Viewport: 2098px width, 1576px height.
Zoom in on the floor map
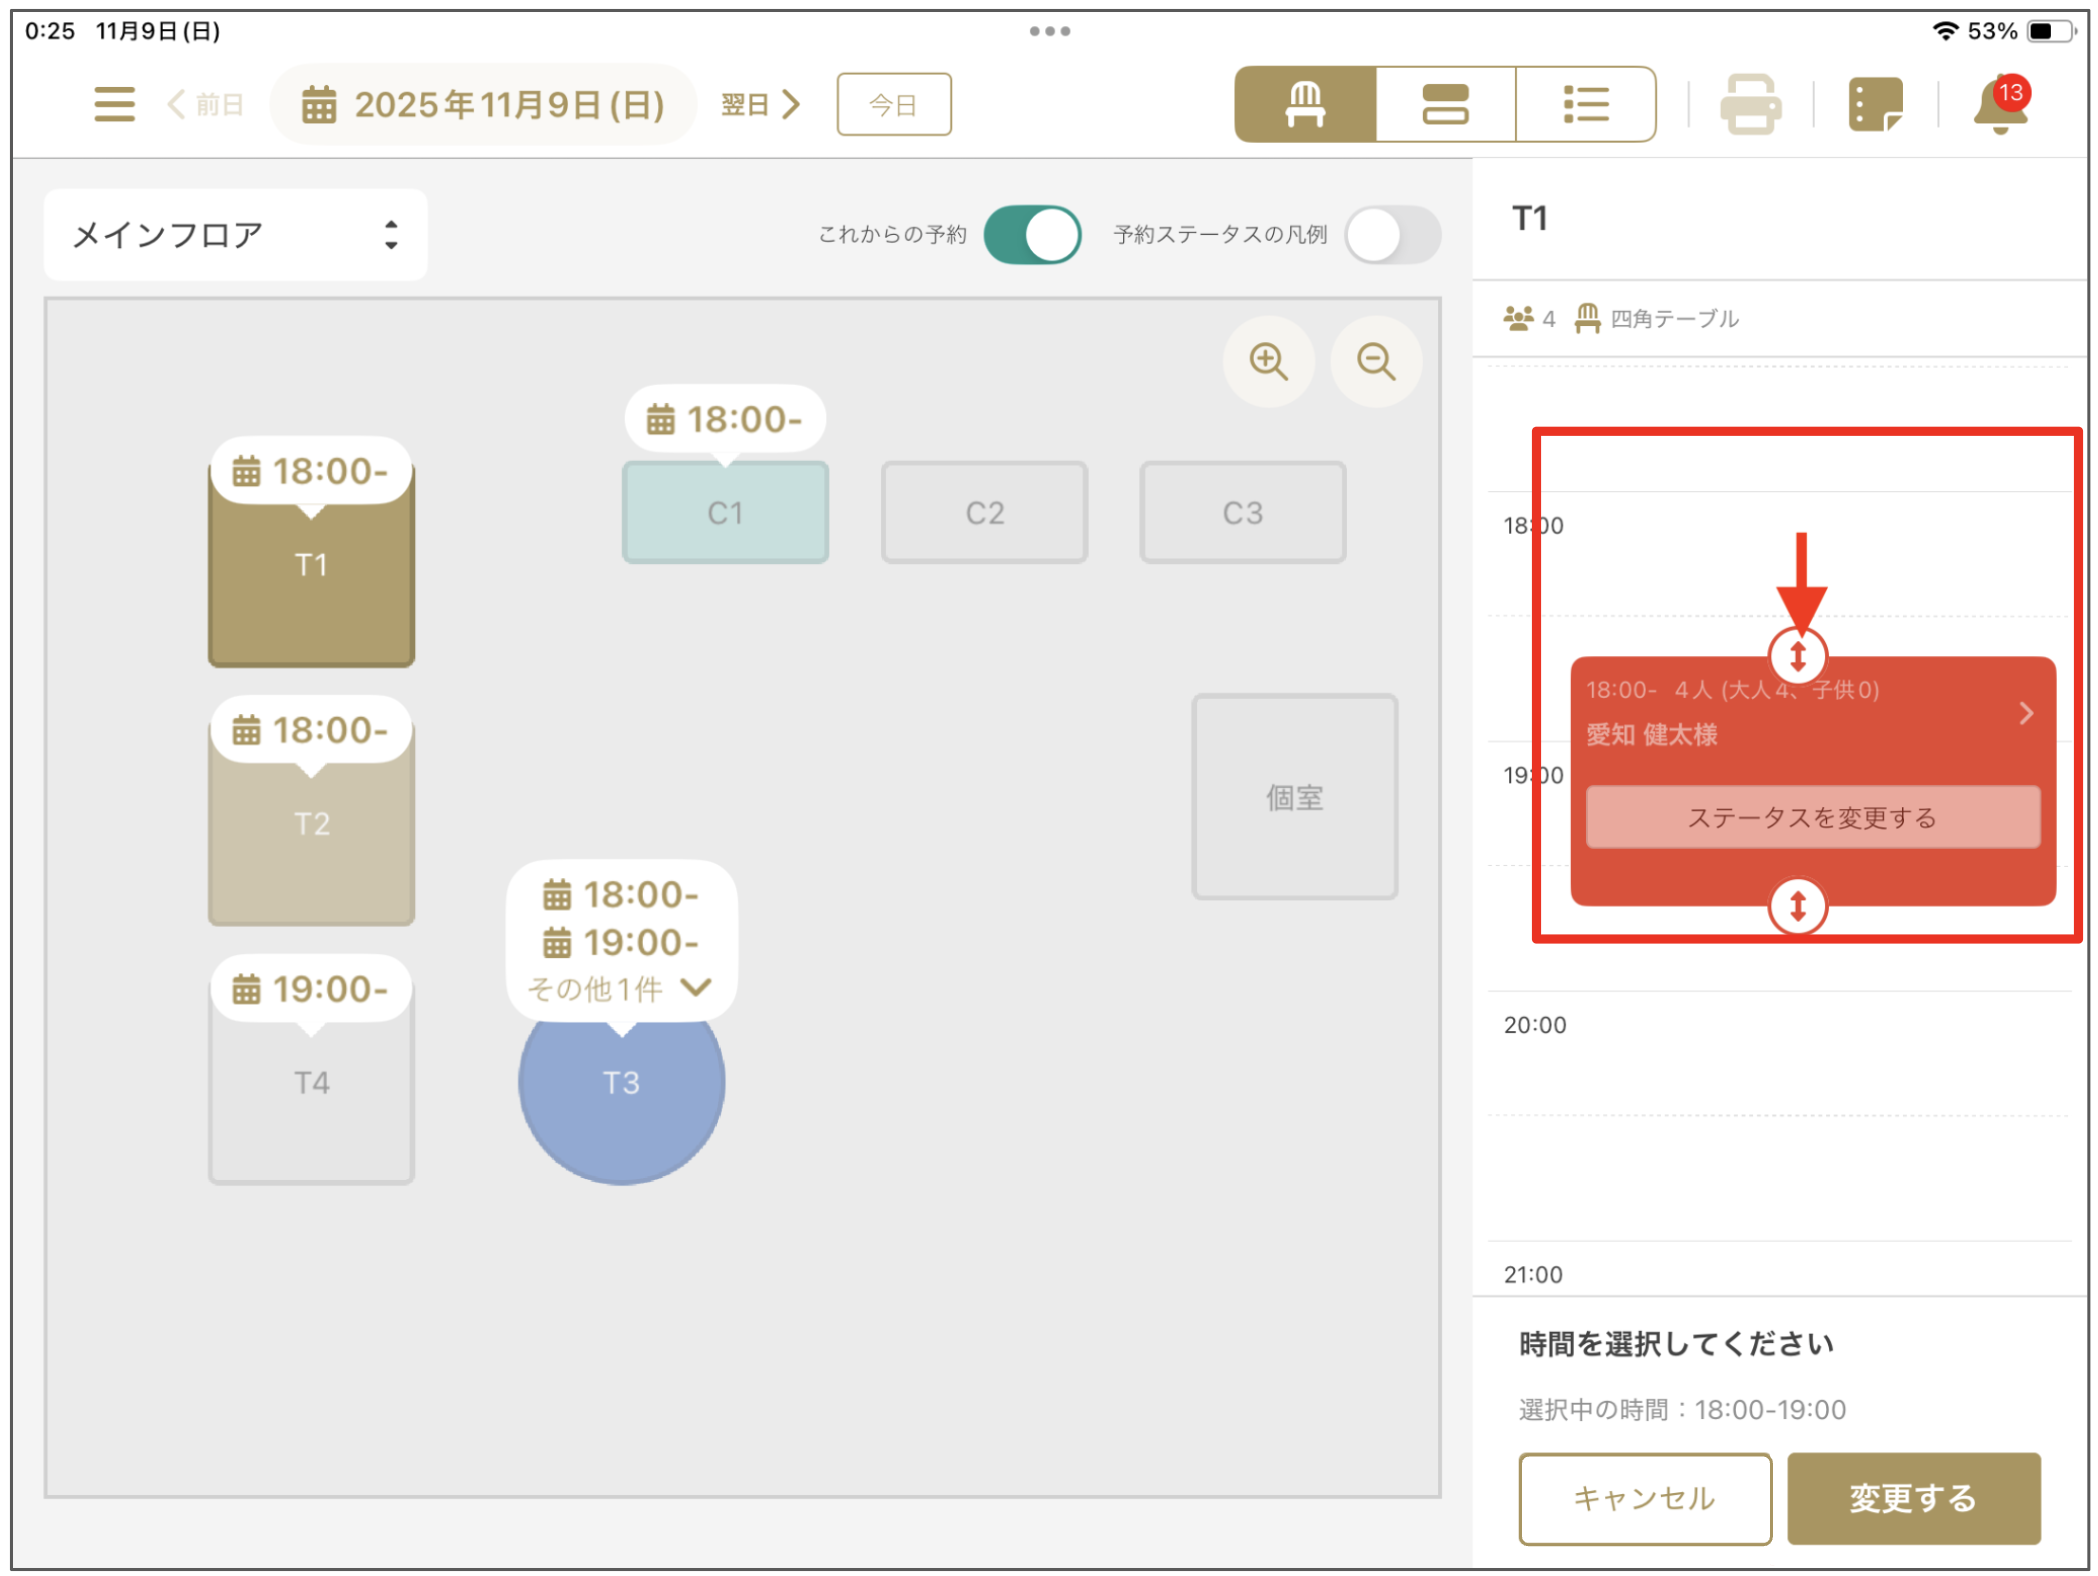(1268, 361)
